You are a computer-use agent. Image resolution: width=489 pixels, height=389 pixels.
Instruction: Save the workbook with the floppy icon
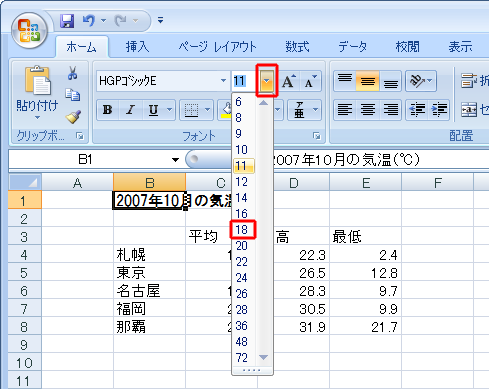point(67,21)
